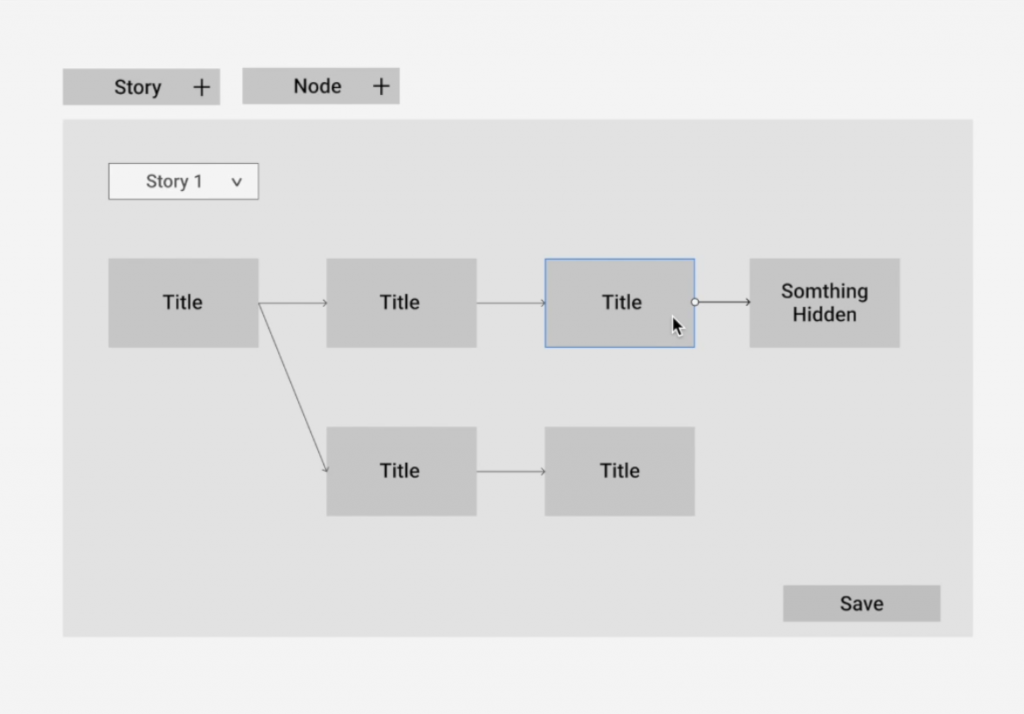The image size is (1024, 714).
Task: Click the Save button
Action: (861, 603)
